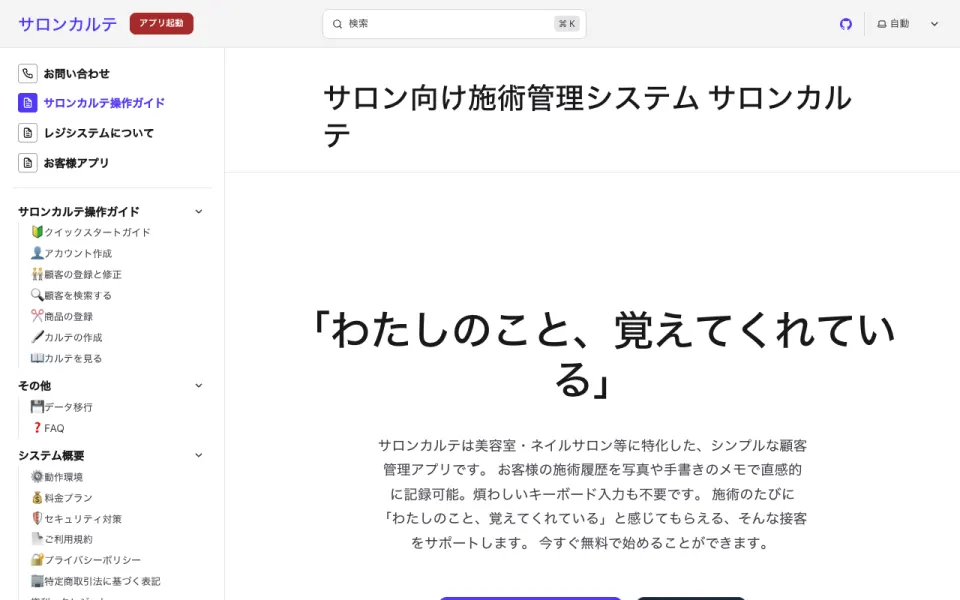The image size is (960, 600).
Task: Open 顧客を検索する page
Action: pos(72,295)
